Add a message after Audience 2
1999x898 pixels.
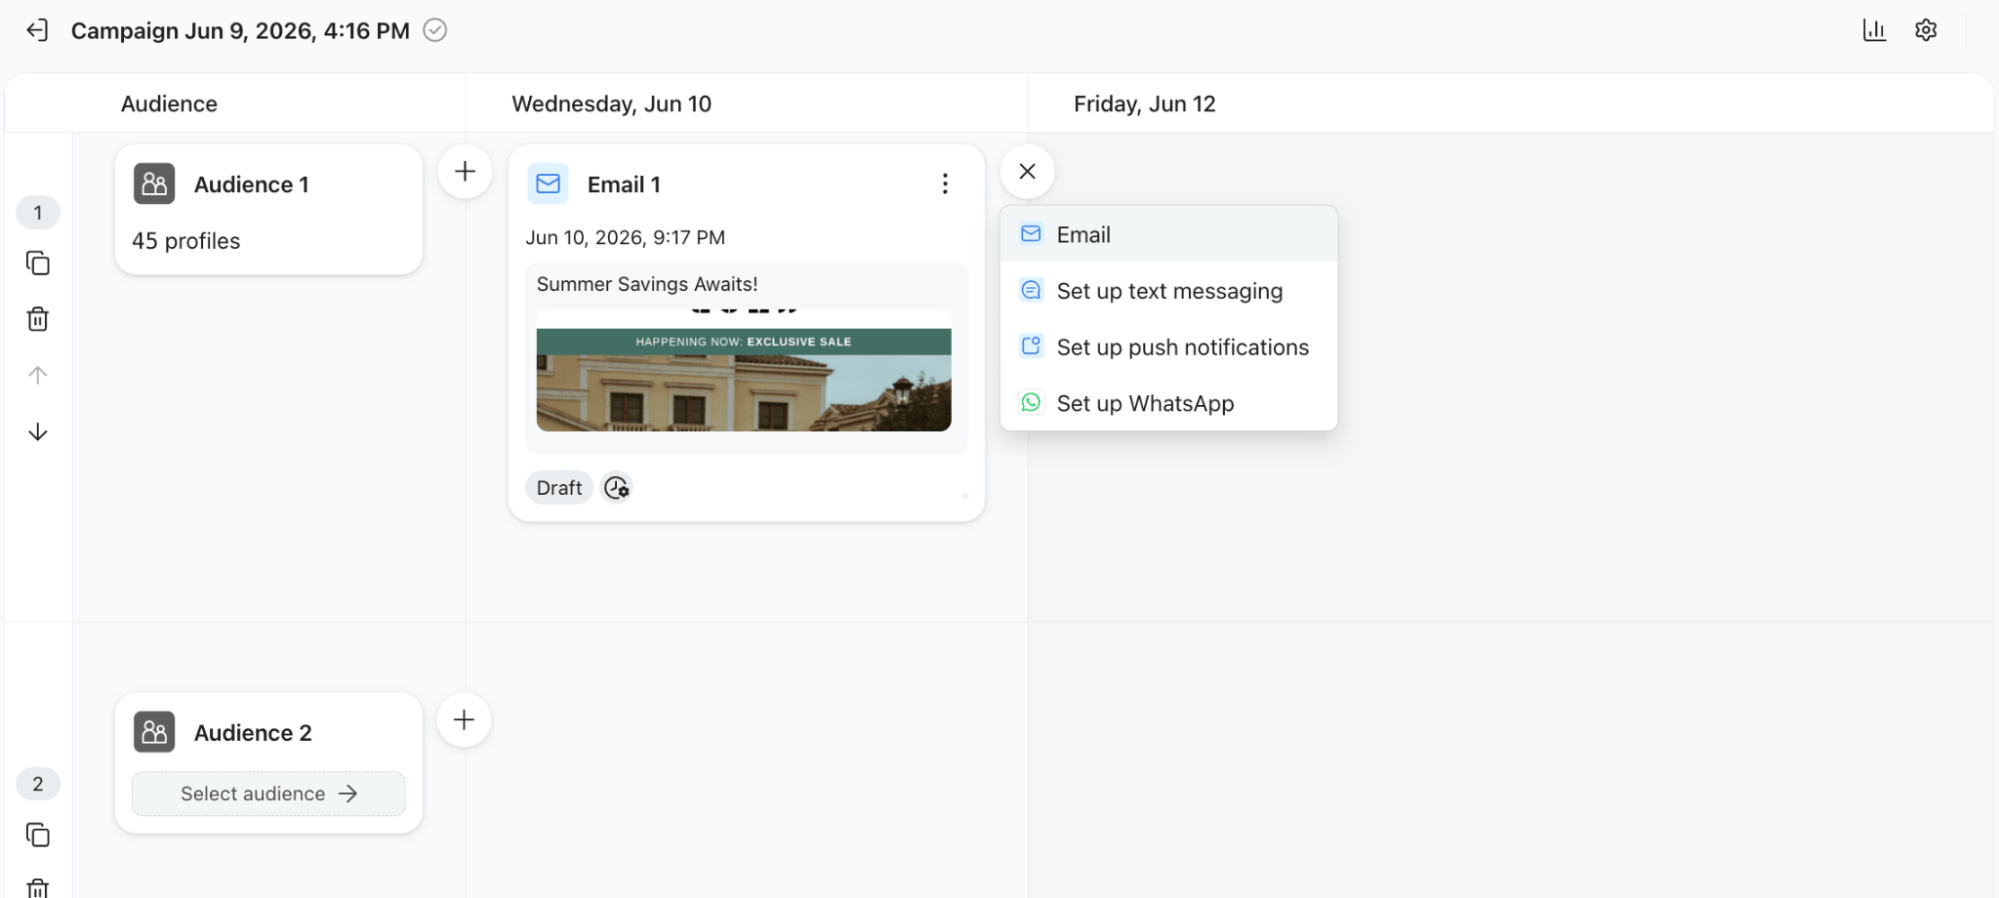pyautogui.click(x=464, y=720)
